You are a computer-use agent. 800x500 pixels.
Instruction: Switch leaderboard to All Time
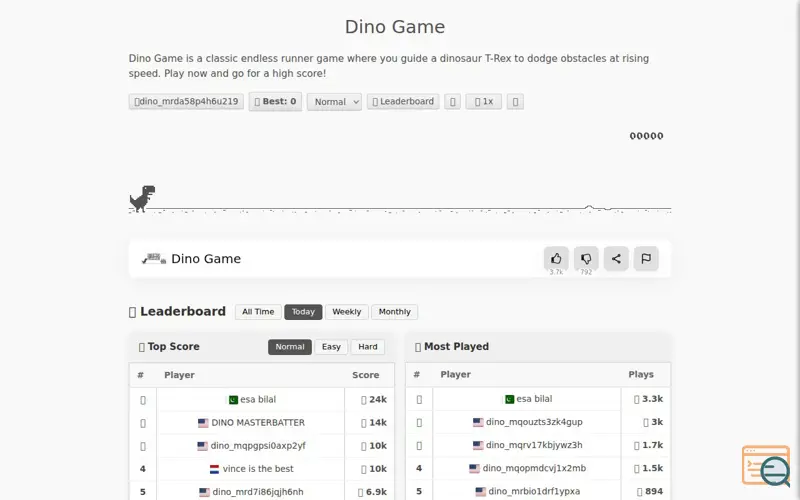coord(258,312)
